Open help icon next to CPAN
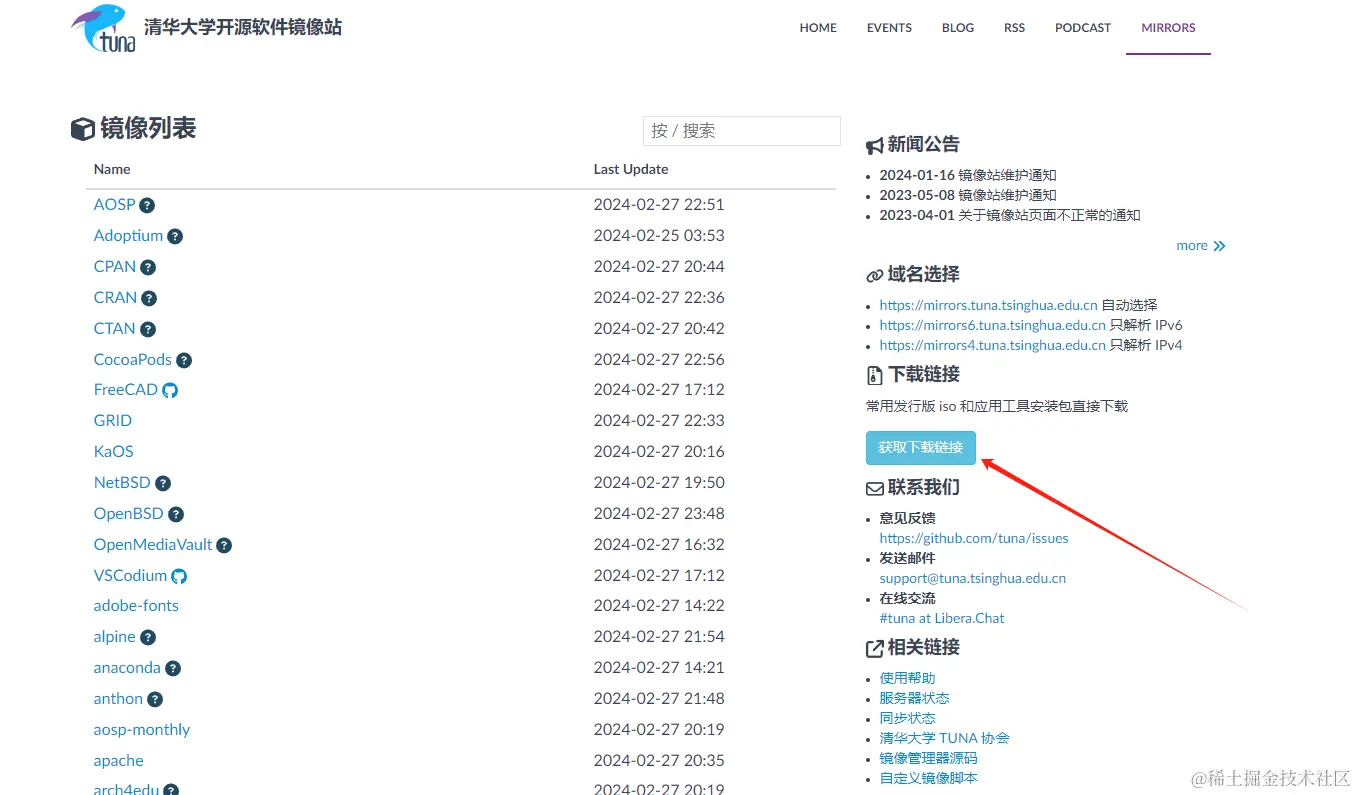Screen dimensions: 1357x795 [148, 267]
